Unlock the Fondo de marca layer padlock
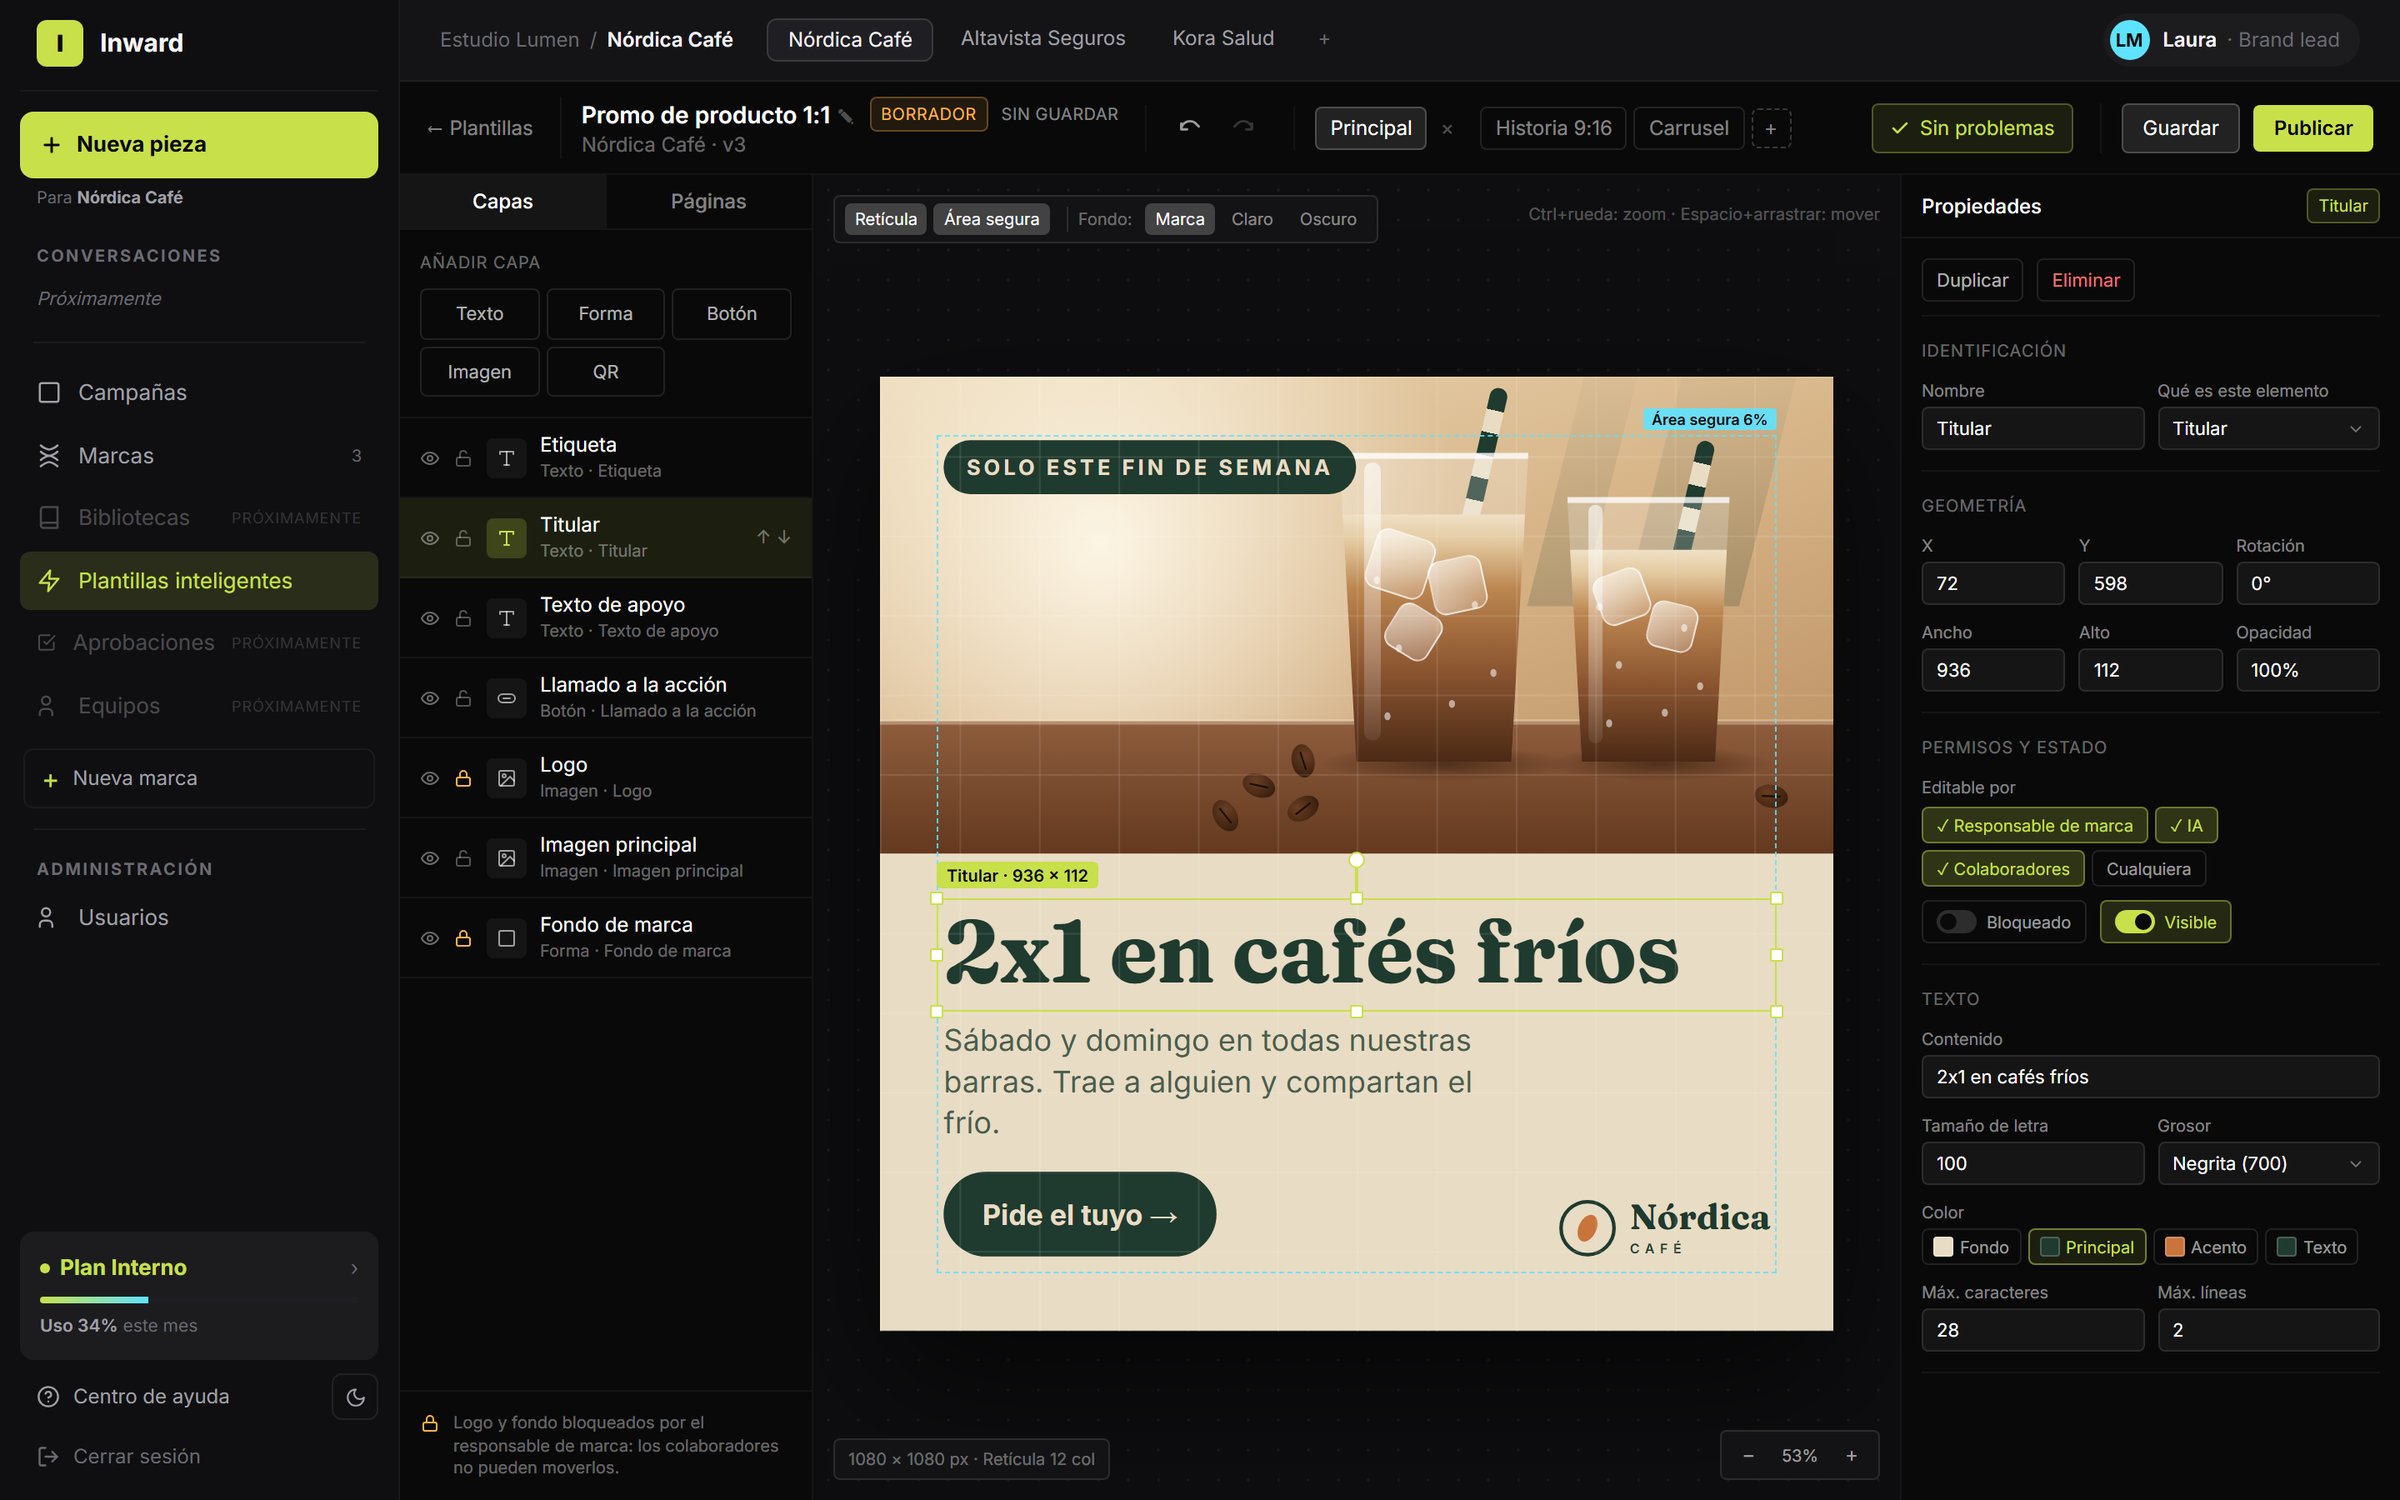The image size is (2400, 1500). pyautogui.click(x=463, y=938)
